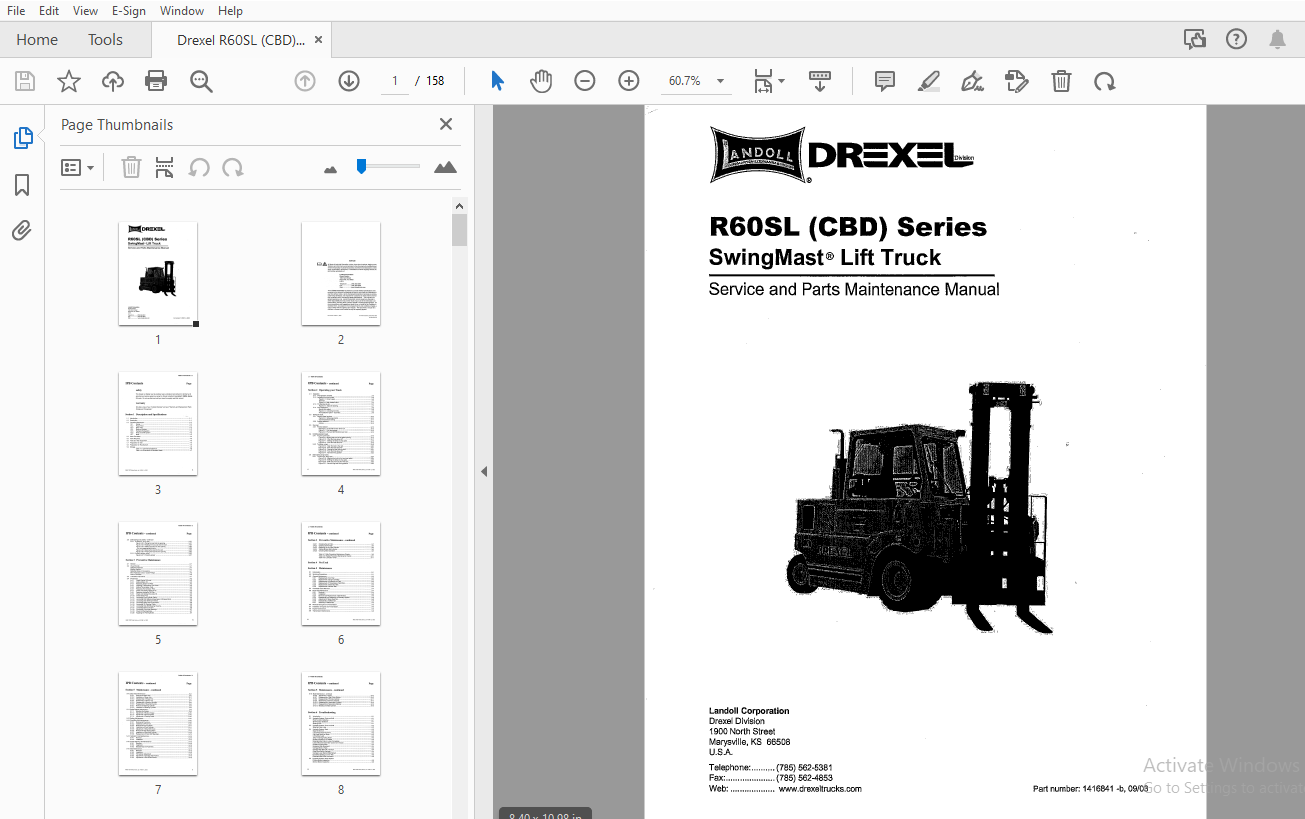Close the Page Thumbnails panel
The width and height of the screenshot is (1305, 819).
(x=446, y=124)
